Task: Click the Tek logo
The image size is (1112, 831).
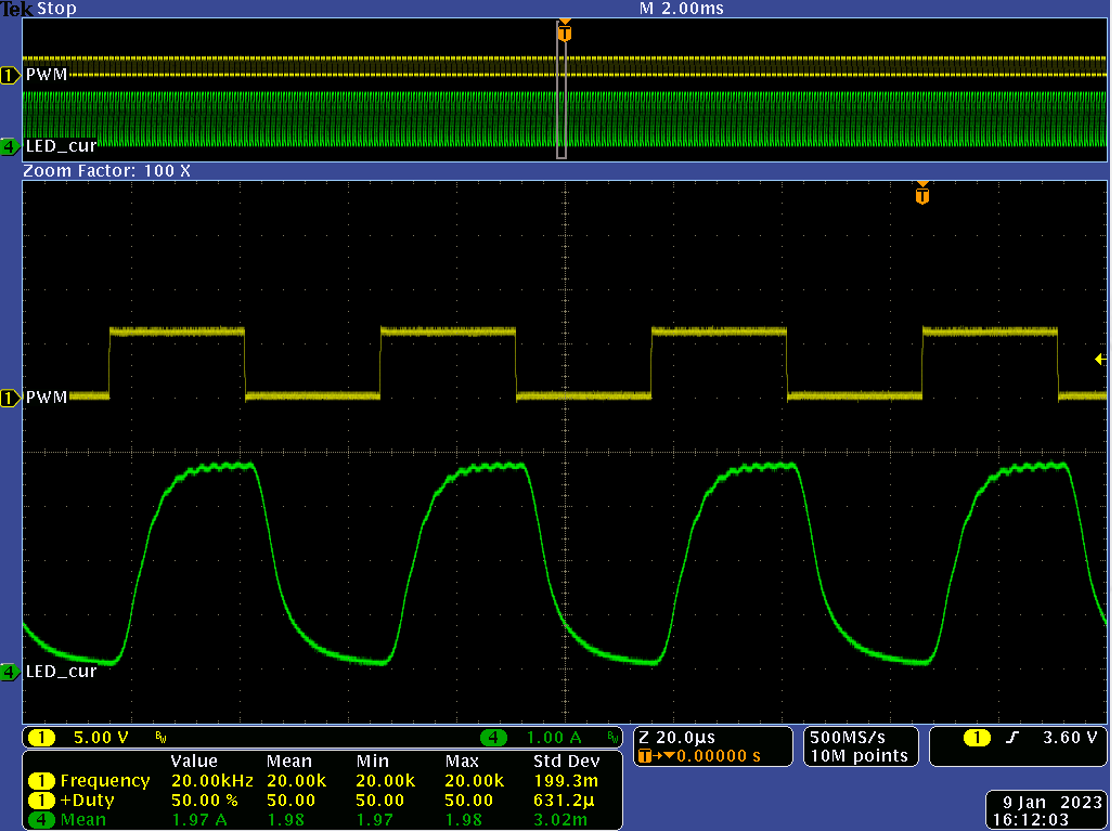Action: click(16, 8)
